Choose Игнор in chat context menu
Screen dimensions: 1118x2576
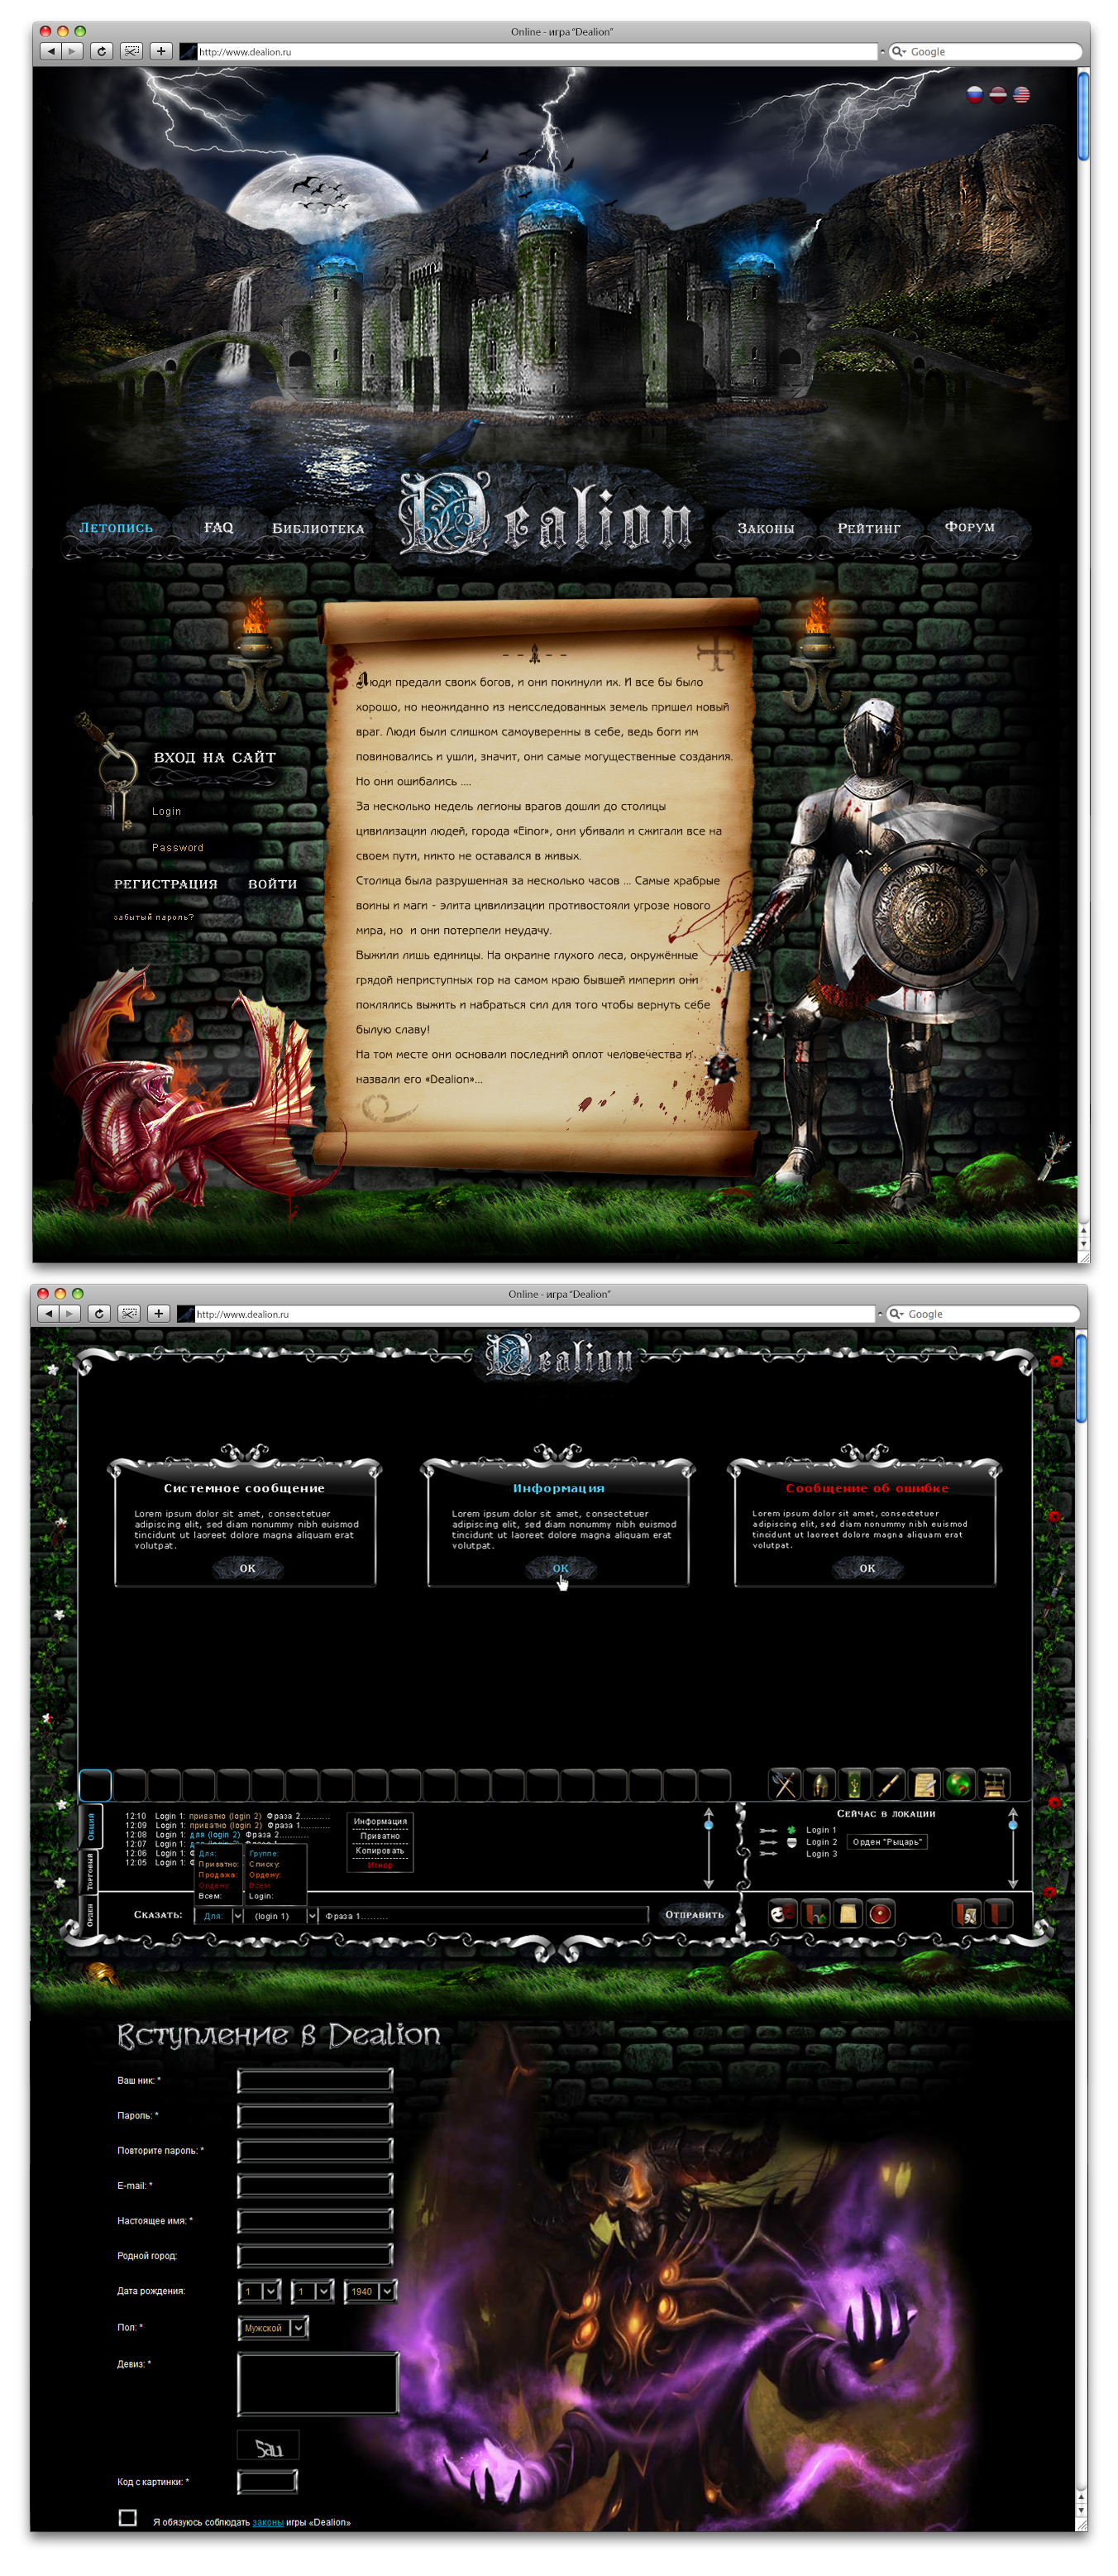(380, 1864)
